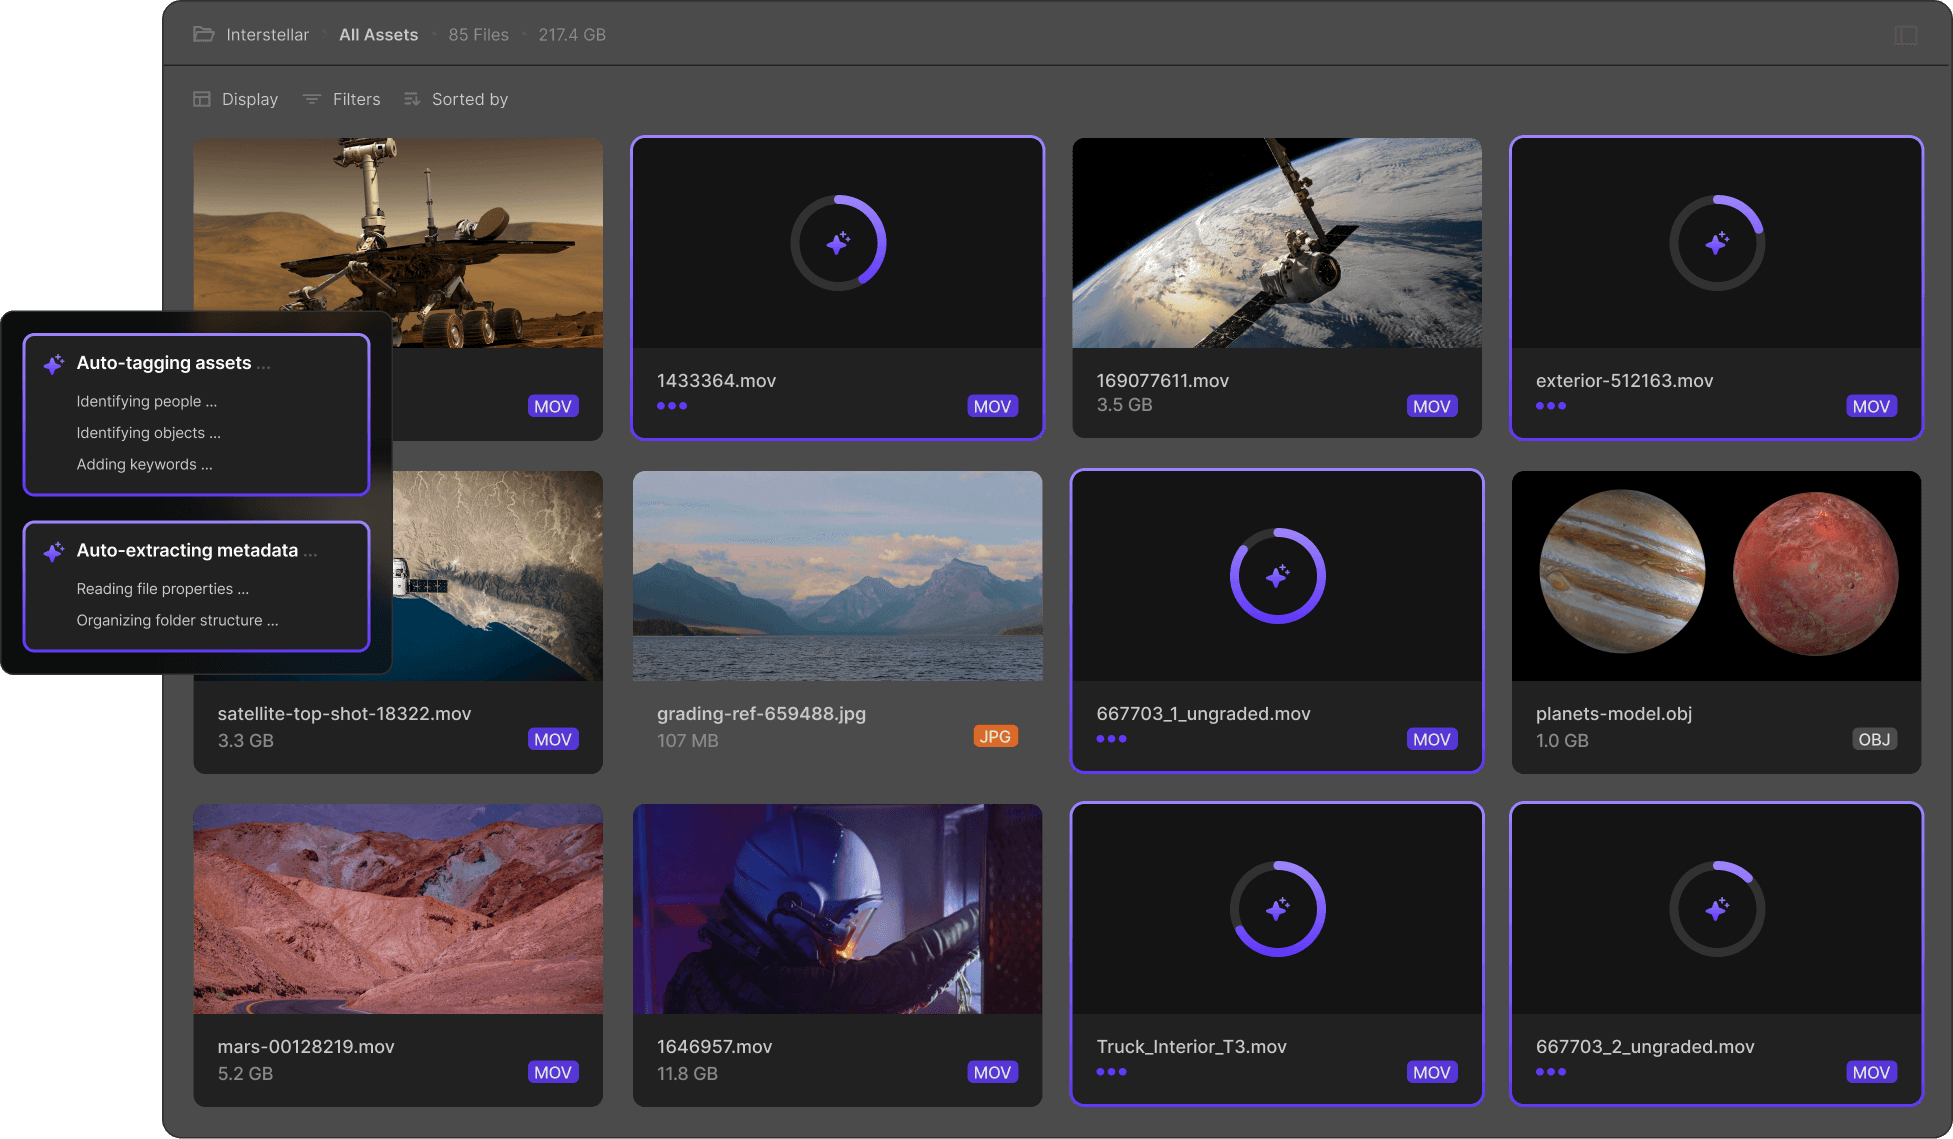1953x1139 pixels.
Task: Select satellite-top-shot-18322.mov file name
Action: pos(344,713)
